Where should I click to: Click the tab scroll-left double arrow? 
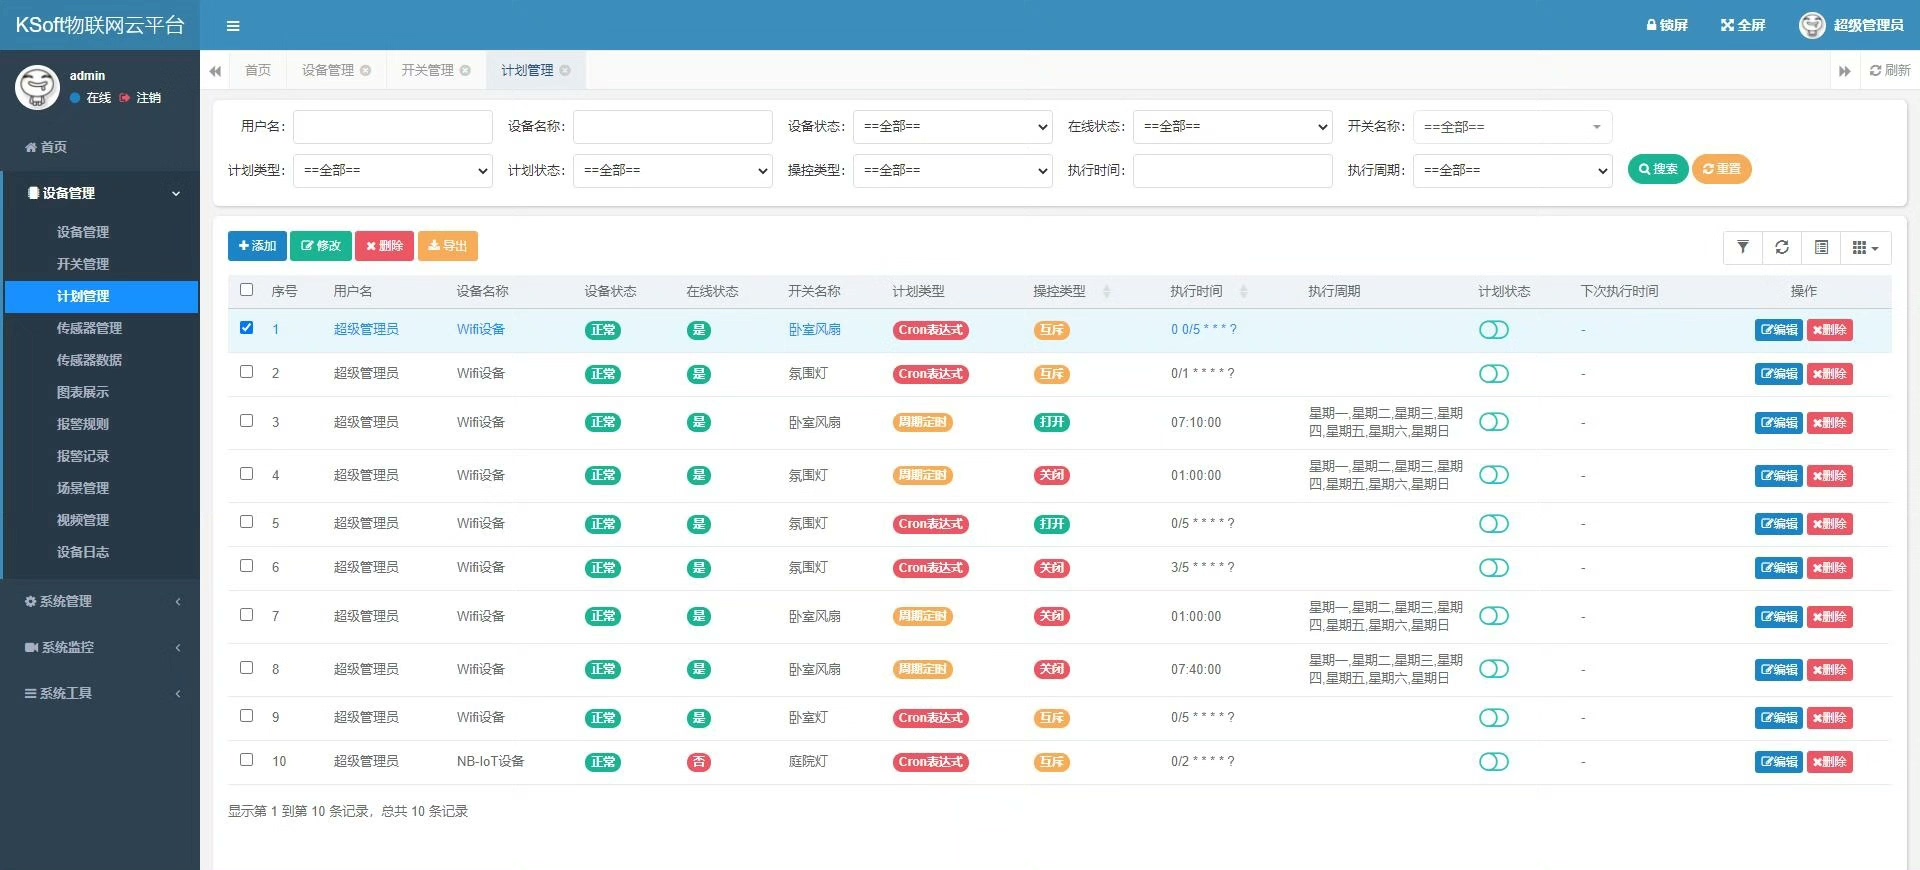coord(215,71)
